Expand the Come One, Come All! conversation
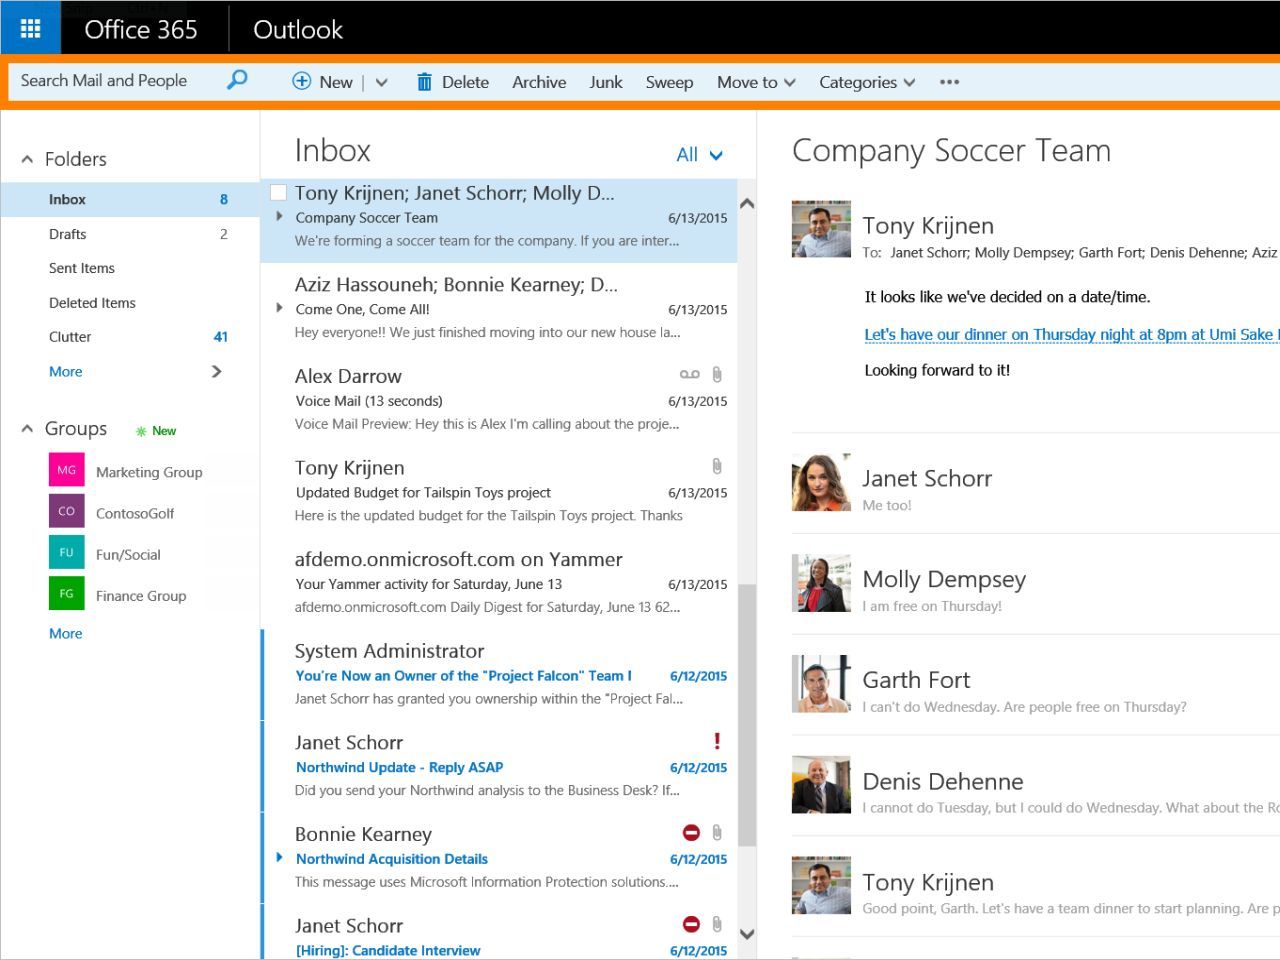 (280, 308)
